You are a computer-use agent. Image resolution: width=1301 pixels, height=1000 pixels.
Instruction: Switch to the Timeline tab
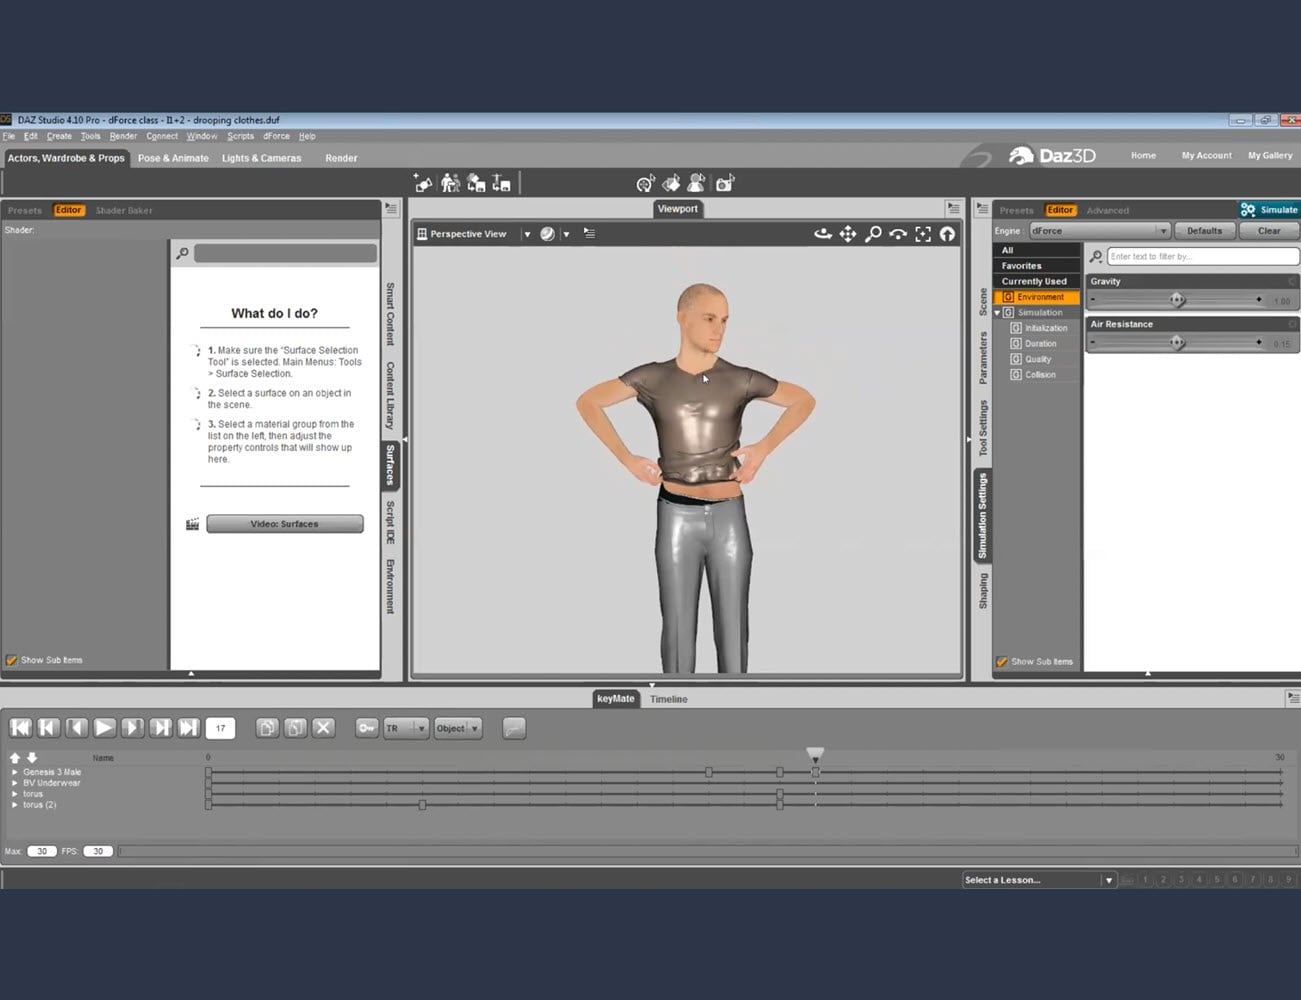coord(668,699)
